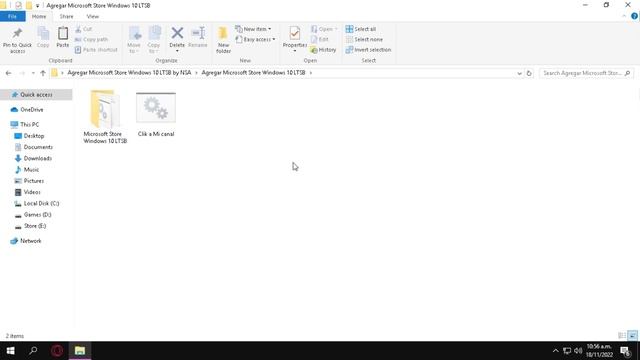Select Network in navigation pane
640x360 pixels.
[x=31, y=241]
